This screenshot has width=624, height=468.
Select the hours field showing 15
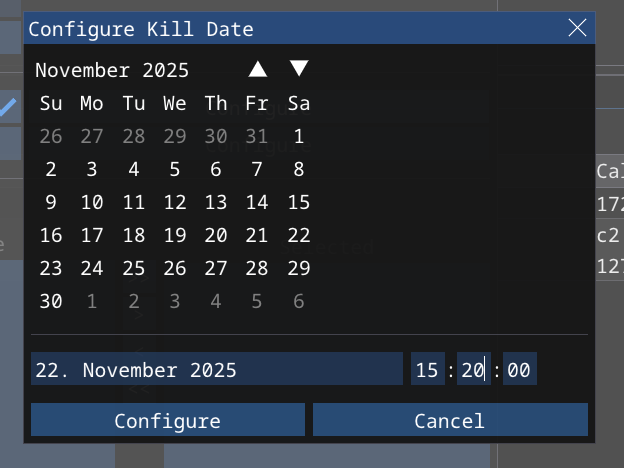pos(427,370)
